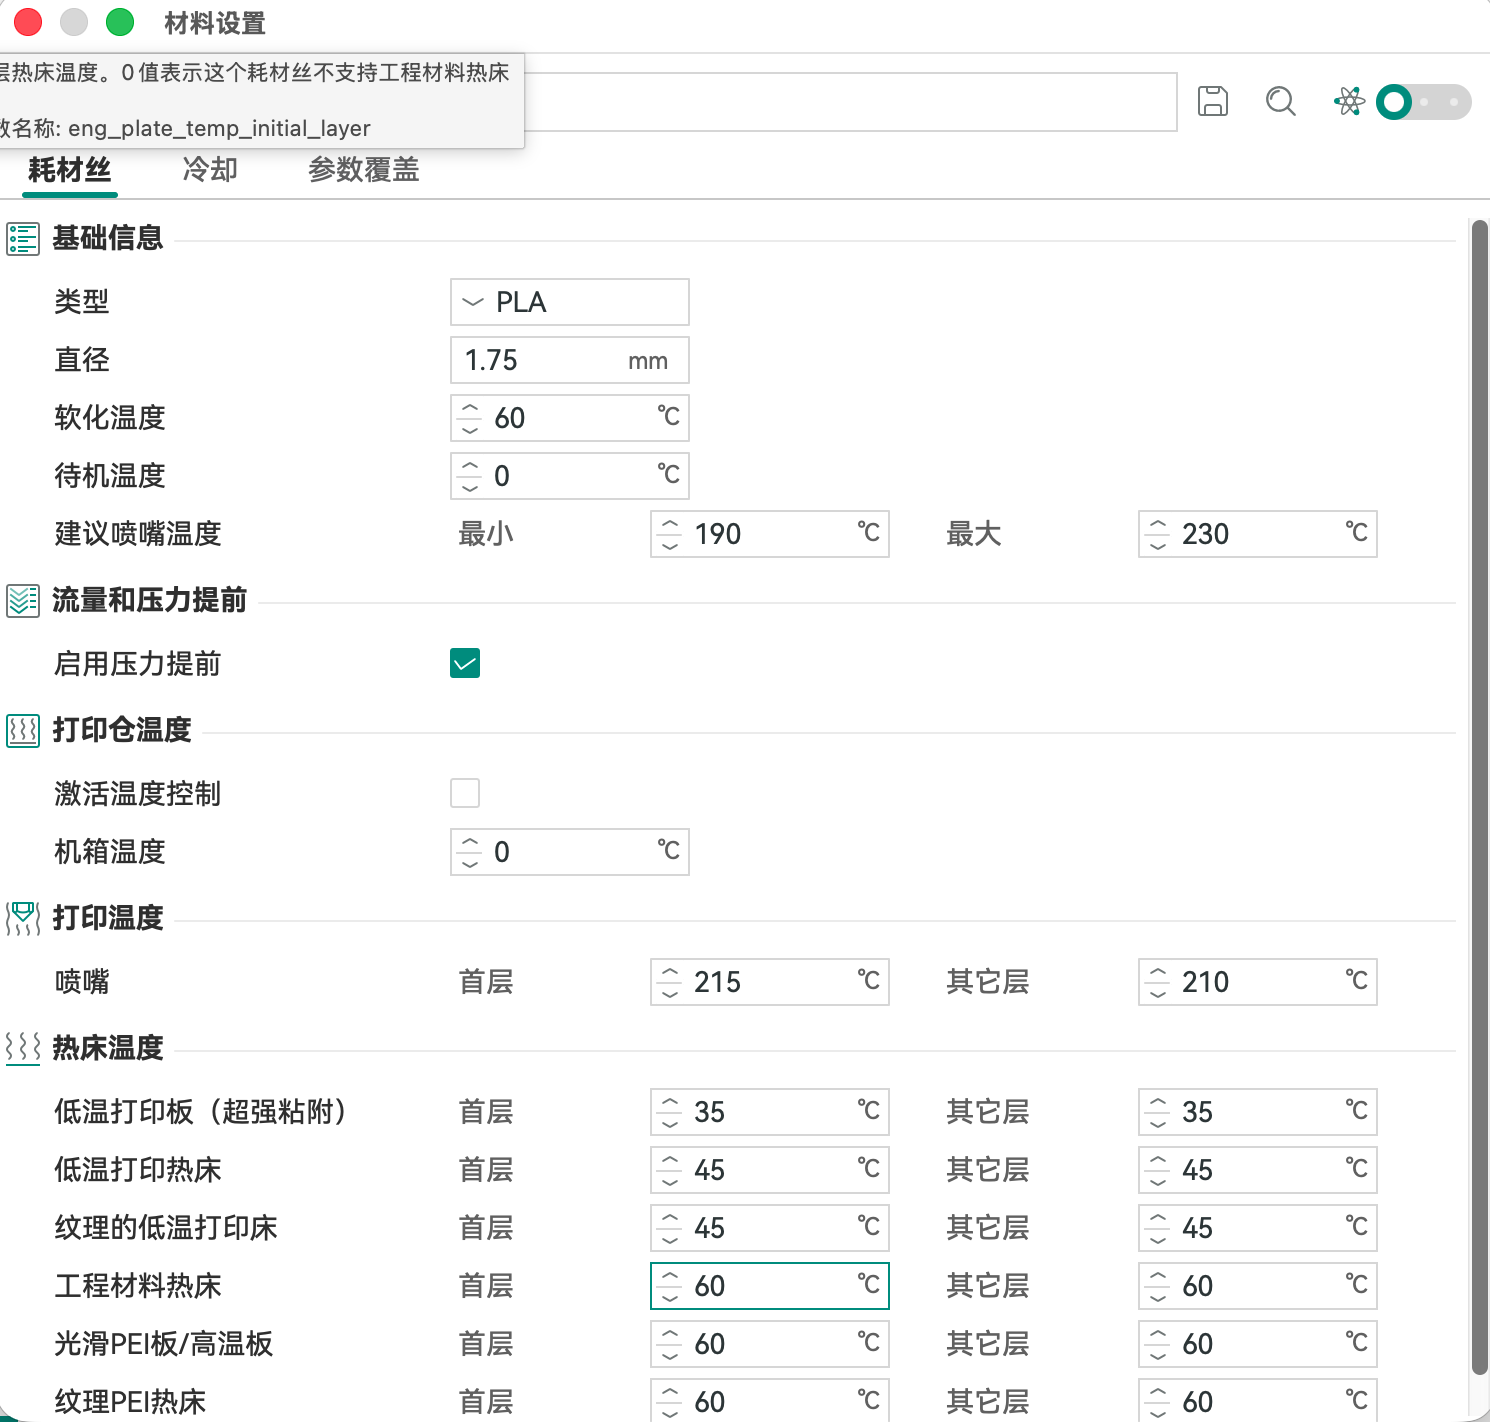
Task: Open the 参数覆盖 tab
Action: point(364,170)
